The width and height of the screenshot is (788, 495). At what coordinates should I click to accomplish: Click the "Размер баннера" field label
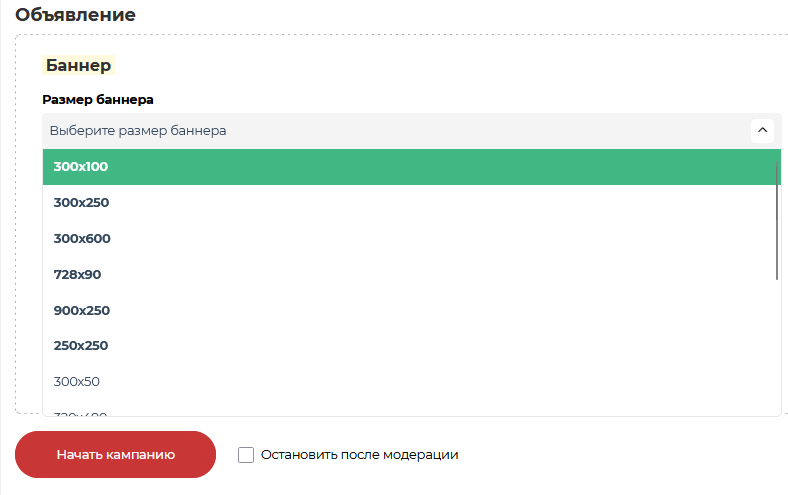click(x=98, y=100)
